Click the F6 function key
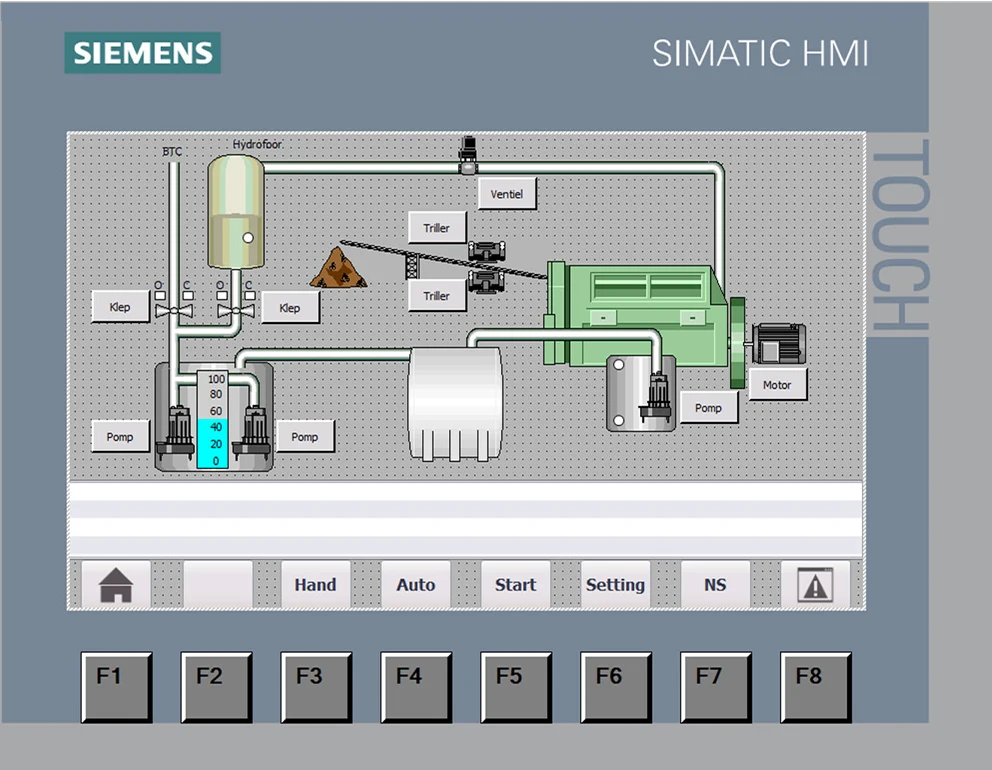 pos(616,687)
